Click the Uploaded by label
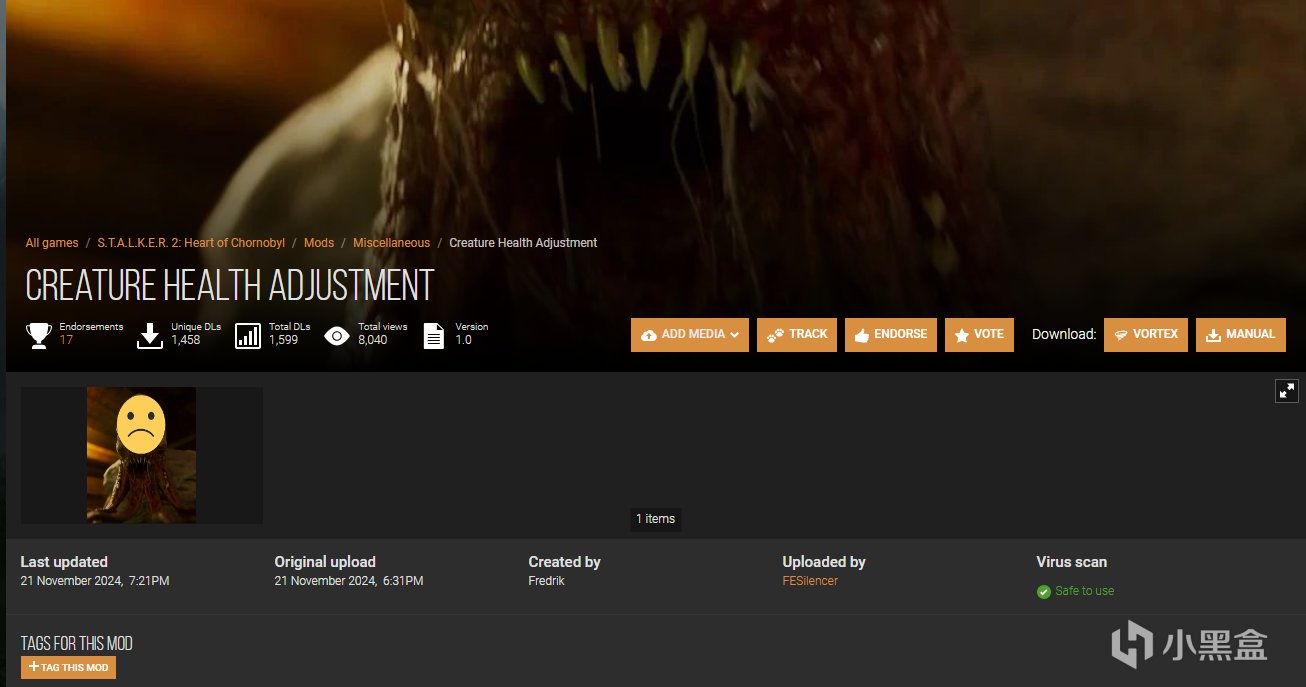 pos(824,562)
